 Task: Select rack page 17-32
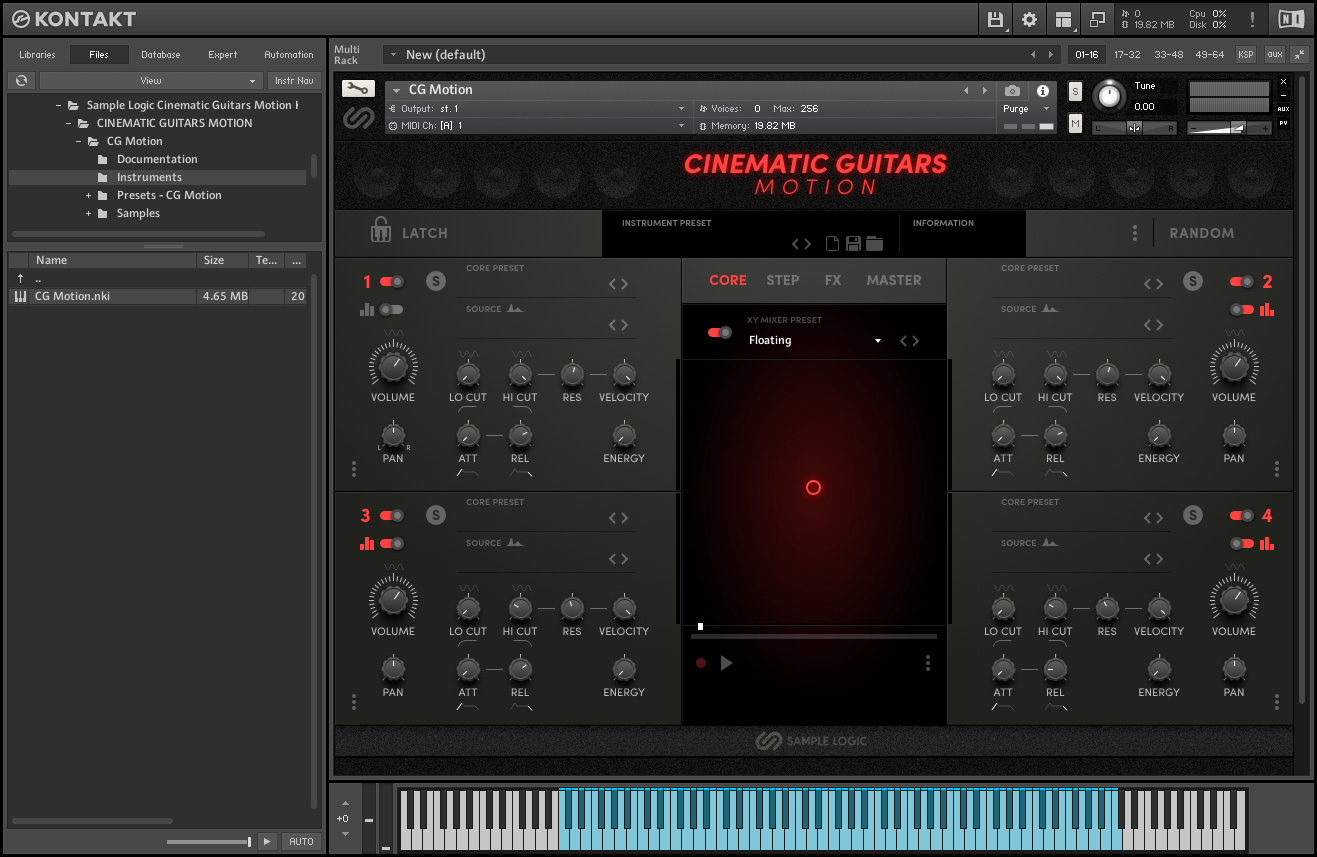[x=1127, y=55]
